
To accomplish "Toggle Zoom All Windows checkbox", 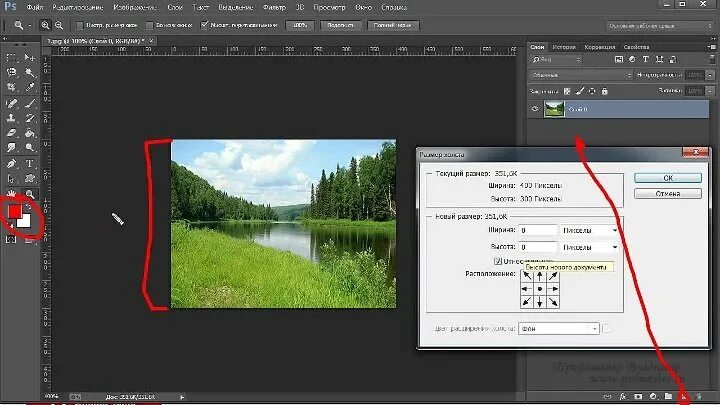I will [149, 26].
